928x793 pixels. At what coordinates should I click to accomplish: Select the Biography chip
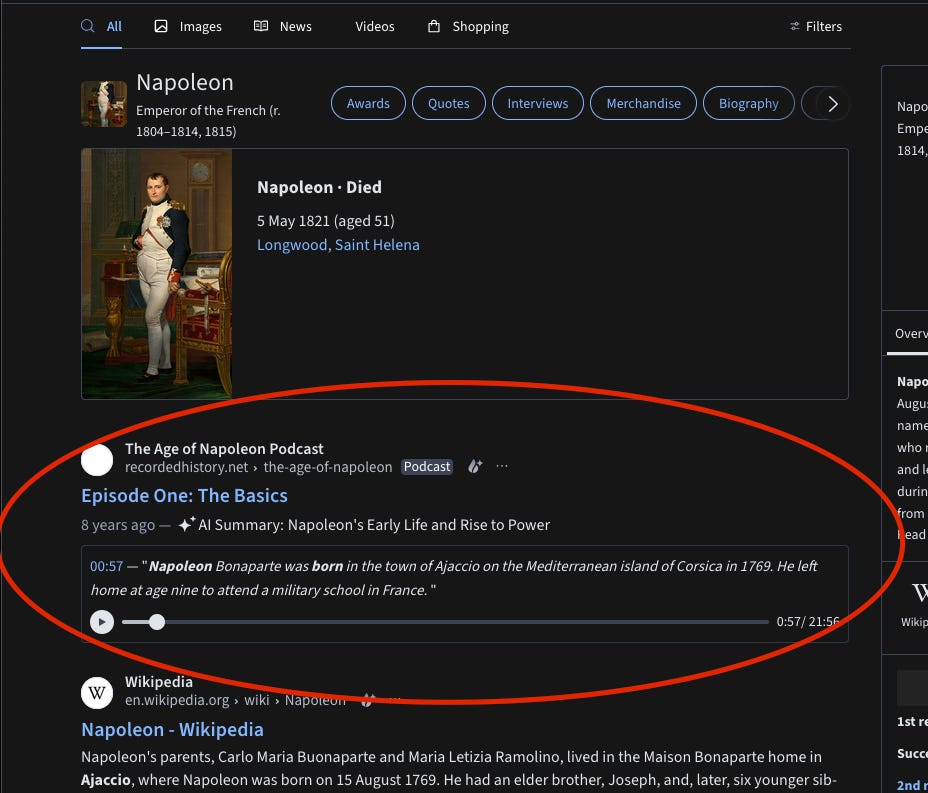coord(749,103)
